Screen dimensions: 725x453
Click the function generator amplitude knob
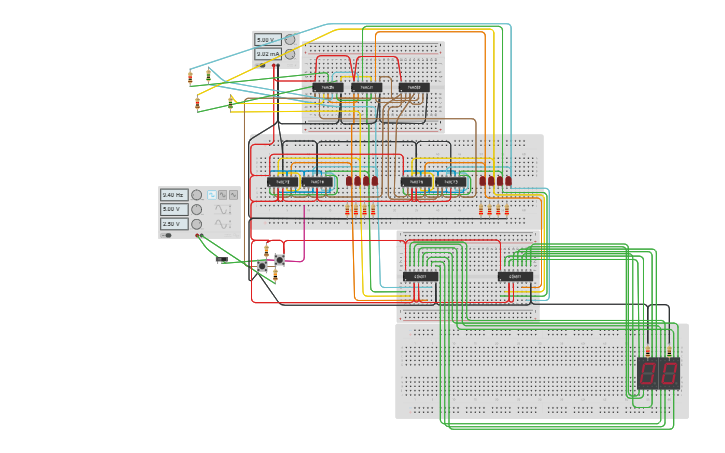pyautogui.click(x=196, y=210)
